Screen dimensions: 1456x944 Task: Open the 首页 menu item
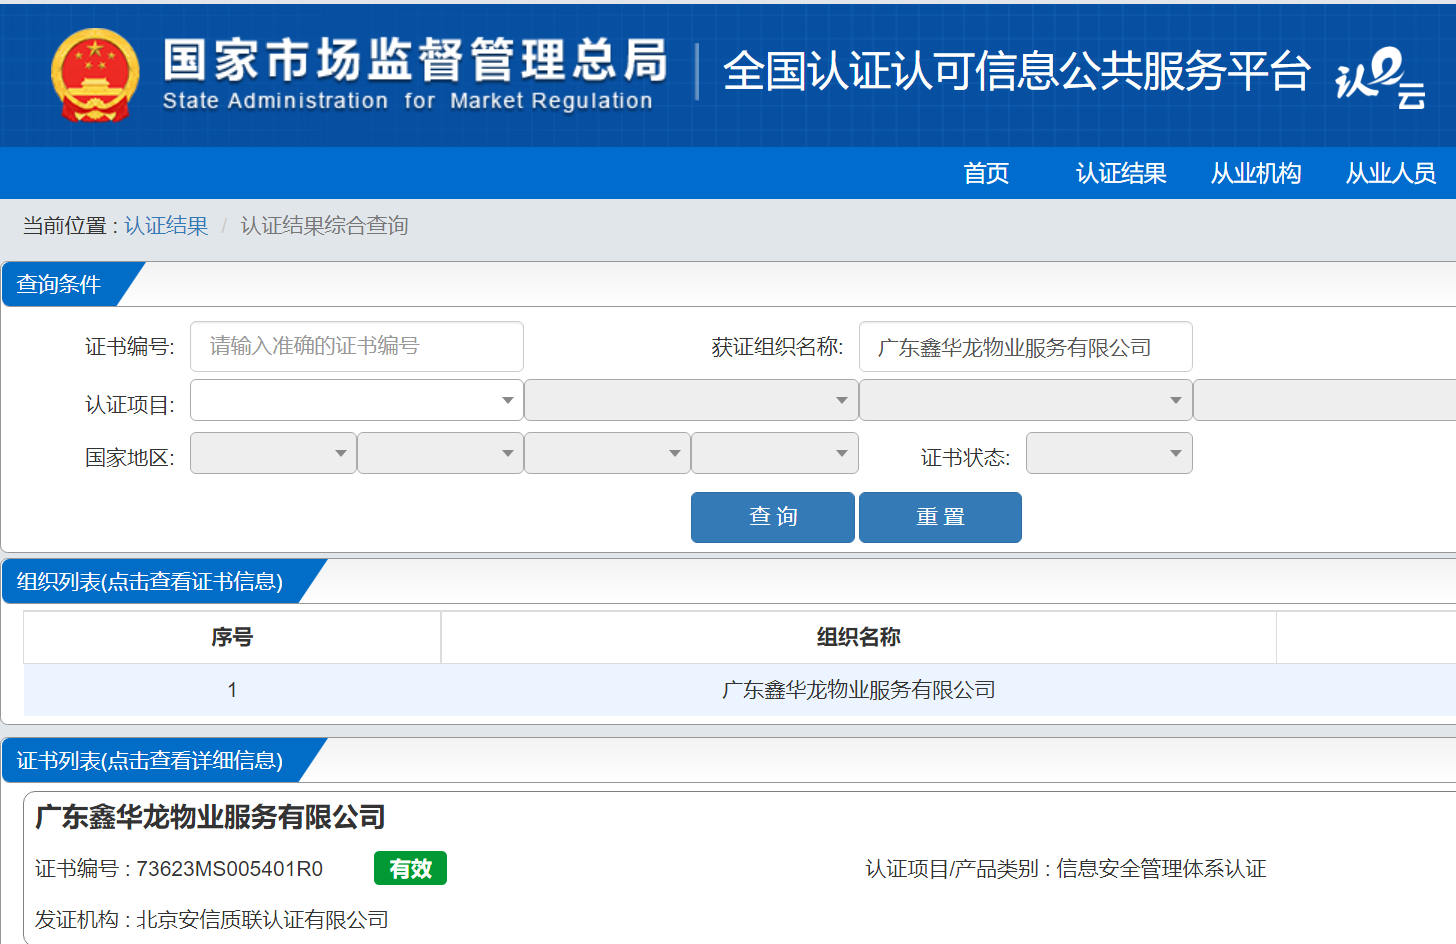[986, 173]
